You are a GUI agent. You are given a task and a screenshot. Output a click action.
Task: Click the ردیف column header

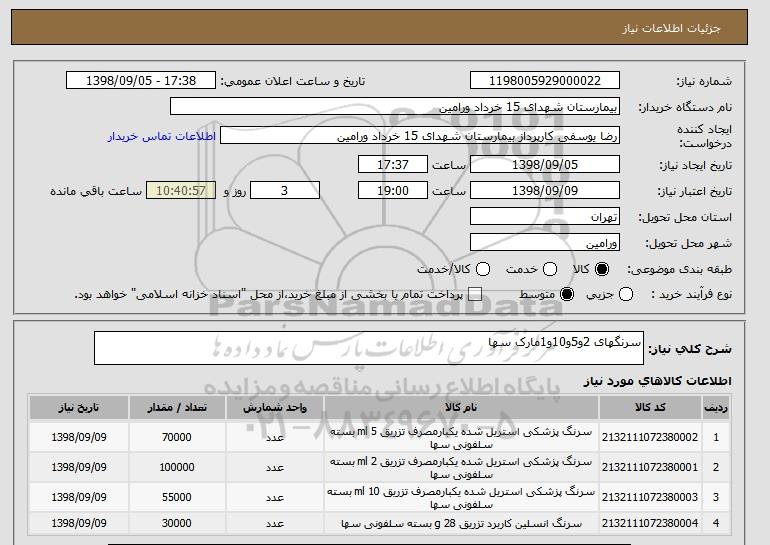pos(716,408)
